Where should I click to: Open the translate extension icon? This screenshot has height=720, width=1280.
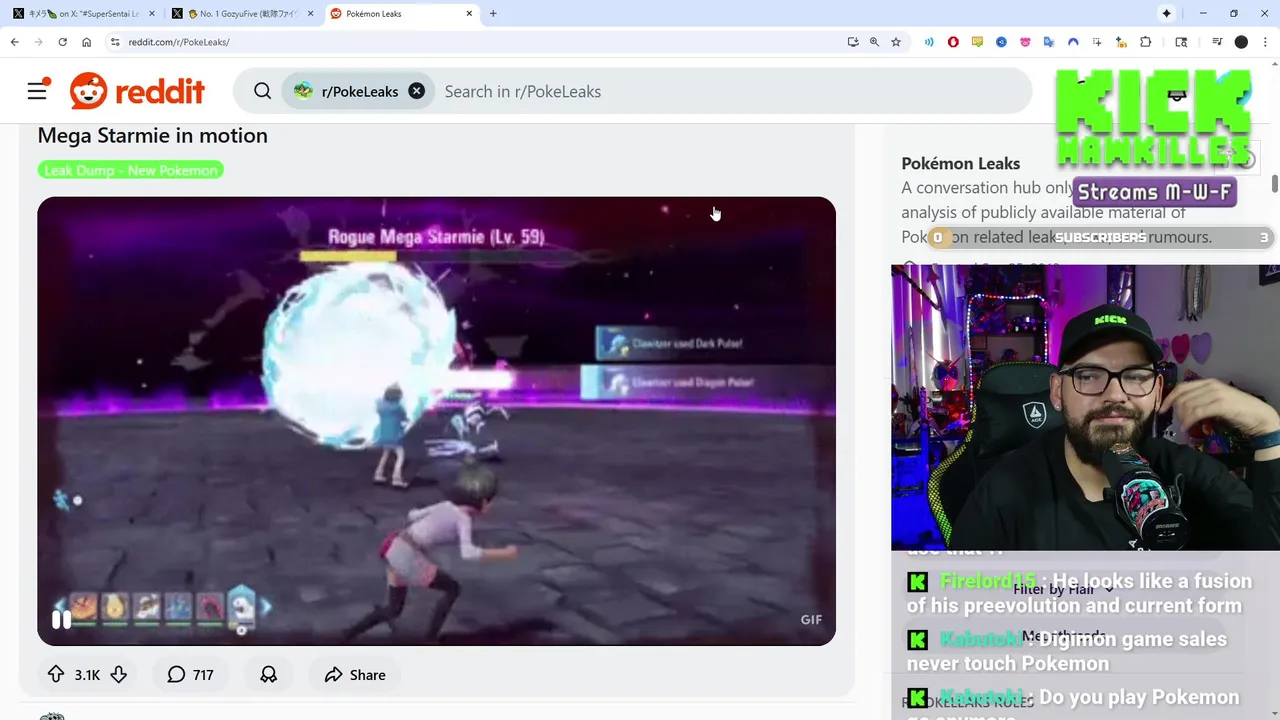click(x=1049, y=42)
